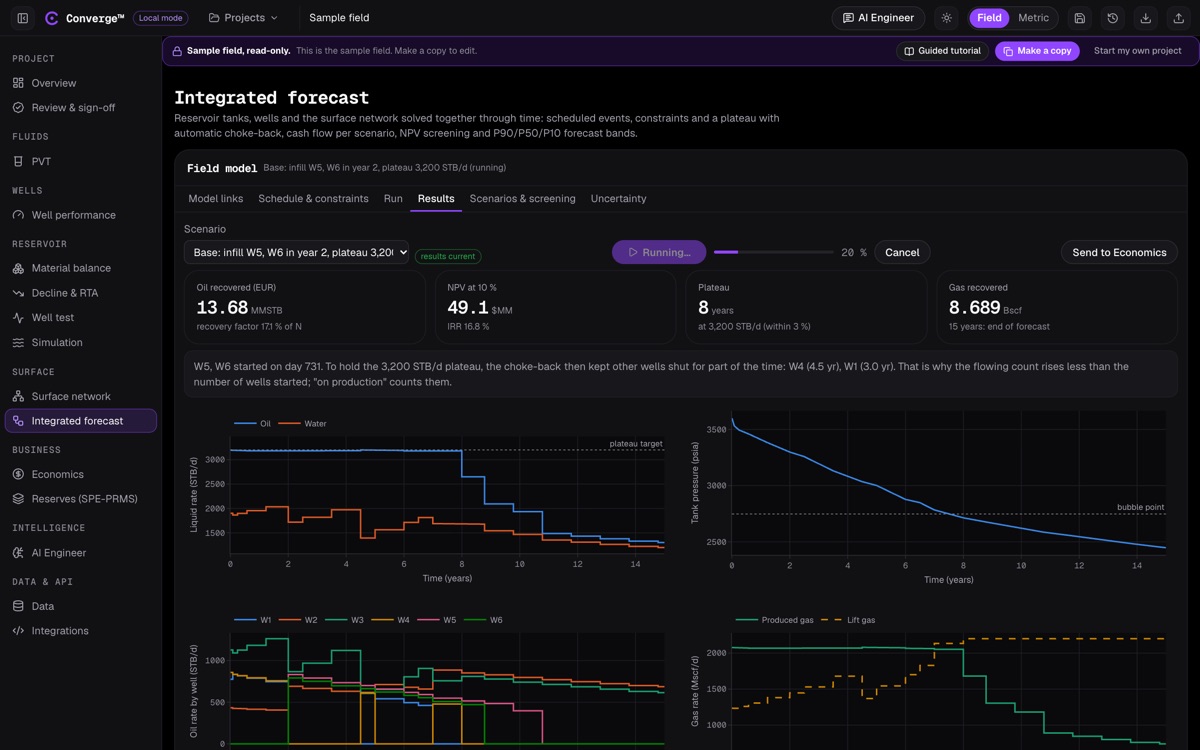Click Make a copy button
1200x750 pixels.
(1037, 51)
